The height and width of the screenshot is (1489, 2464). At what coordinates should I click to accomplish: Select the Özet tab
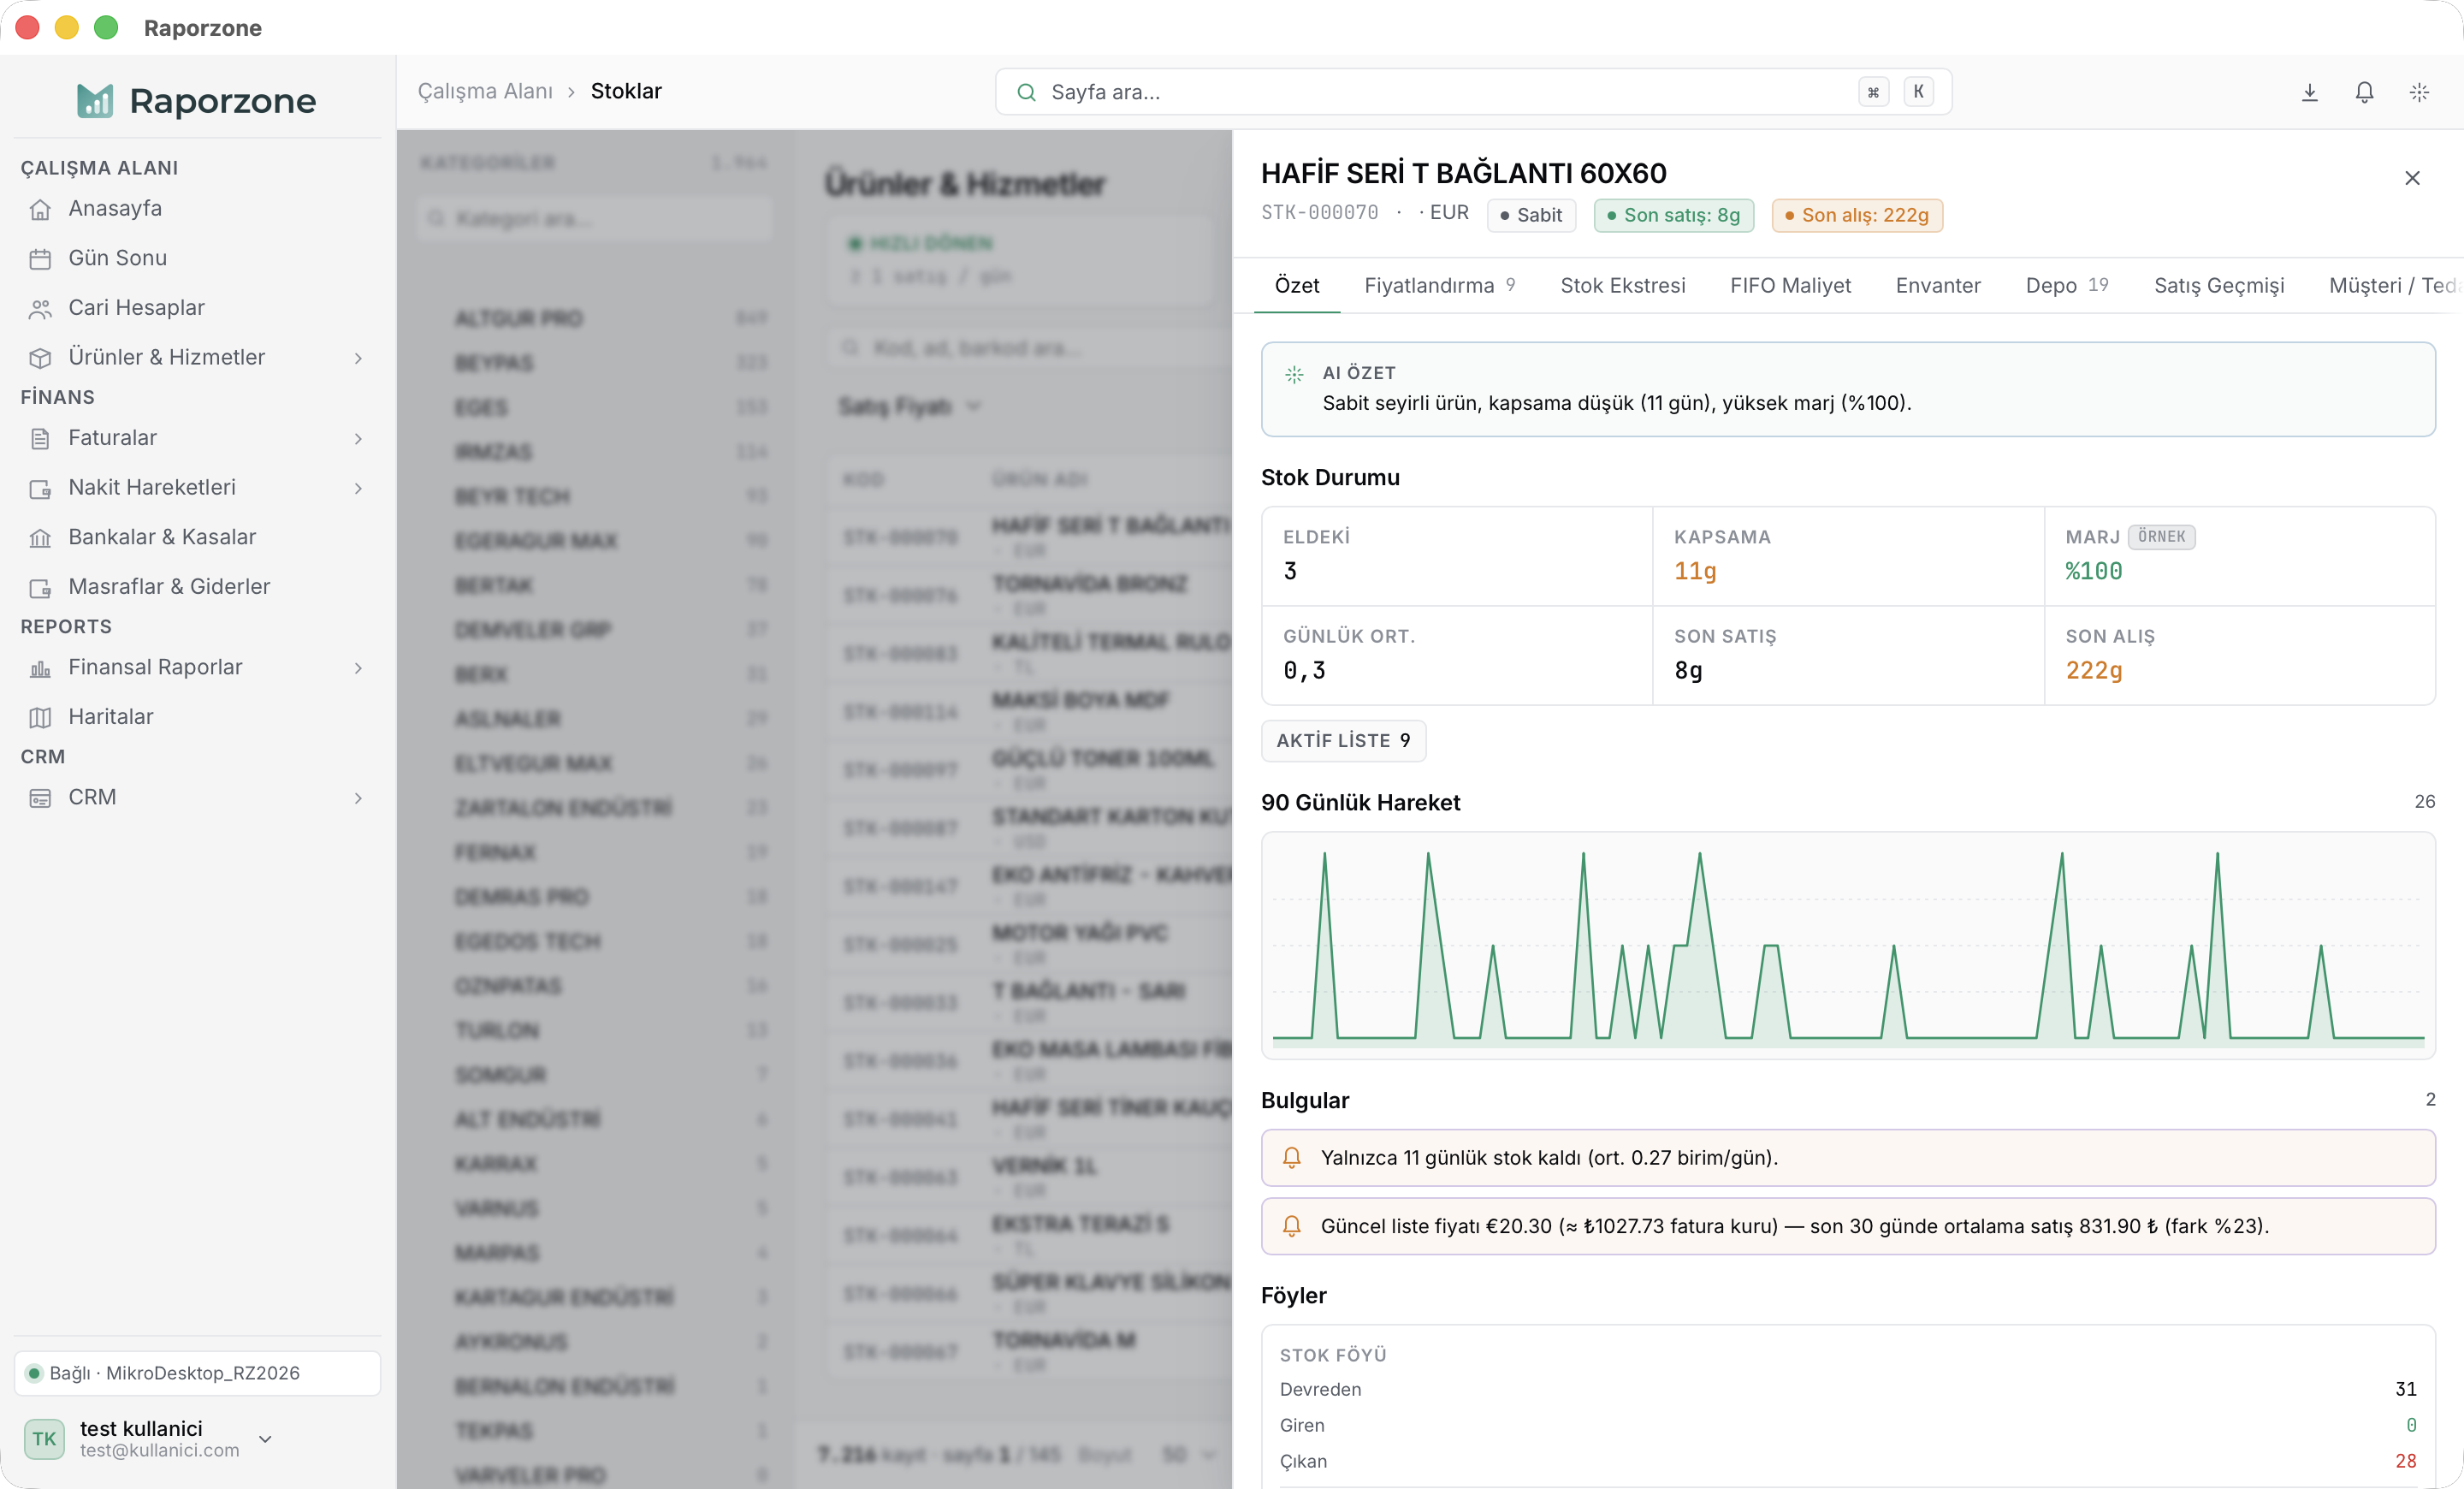coord(1297,286)
